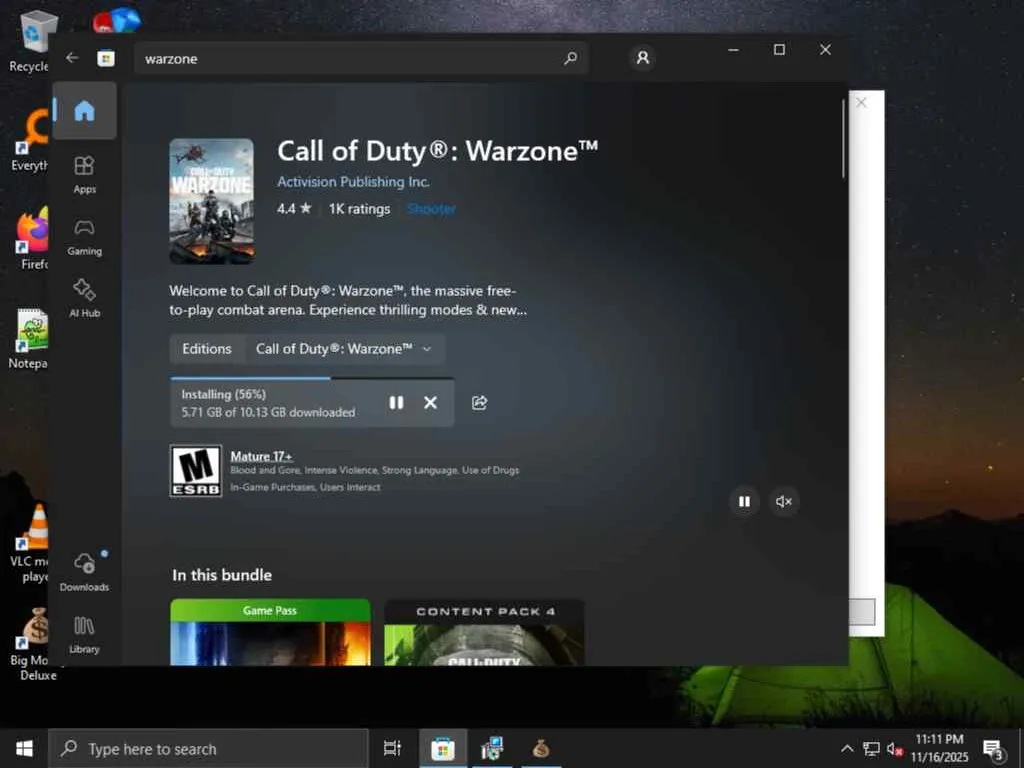The image size is (1024, 768).
Task: Click the network icon in system tray
Action: [871, 748]
